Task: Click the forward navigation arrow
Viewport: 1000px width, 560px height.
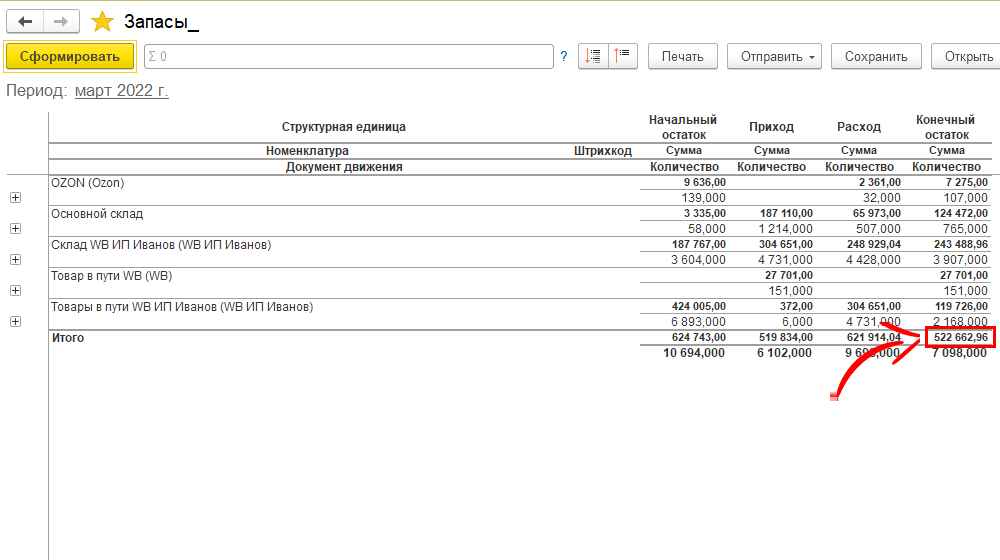Action: (61, 22)
